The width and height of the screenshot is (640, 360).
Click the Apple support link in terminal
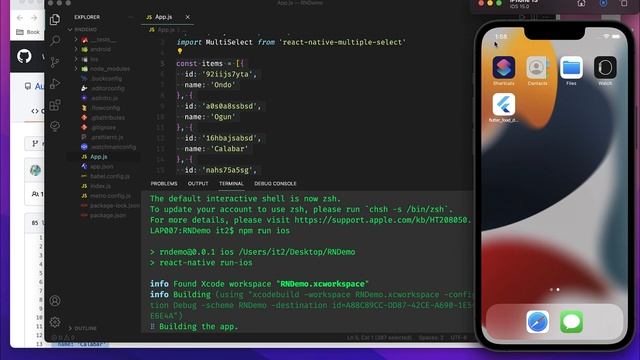[382, 220]
